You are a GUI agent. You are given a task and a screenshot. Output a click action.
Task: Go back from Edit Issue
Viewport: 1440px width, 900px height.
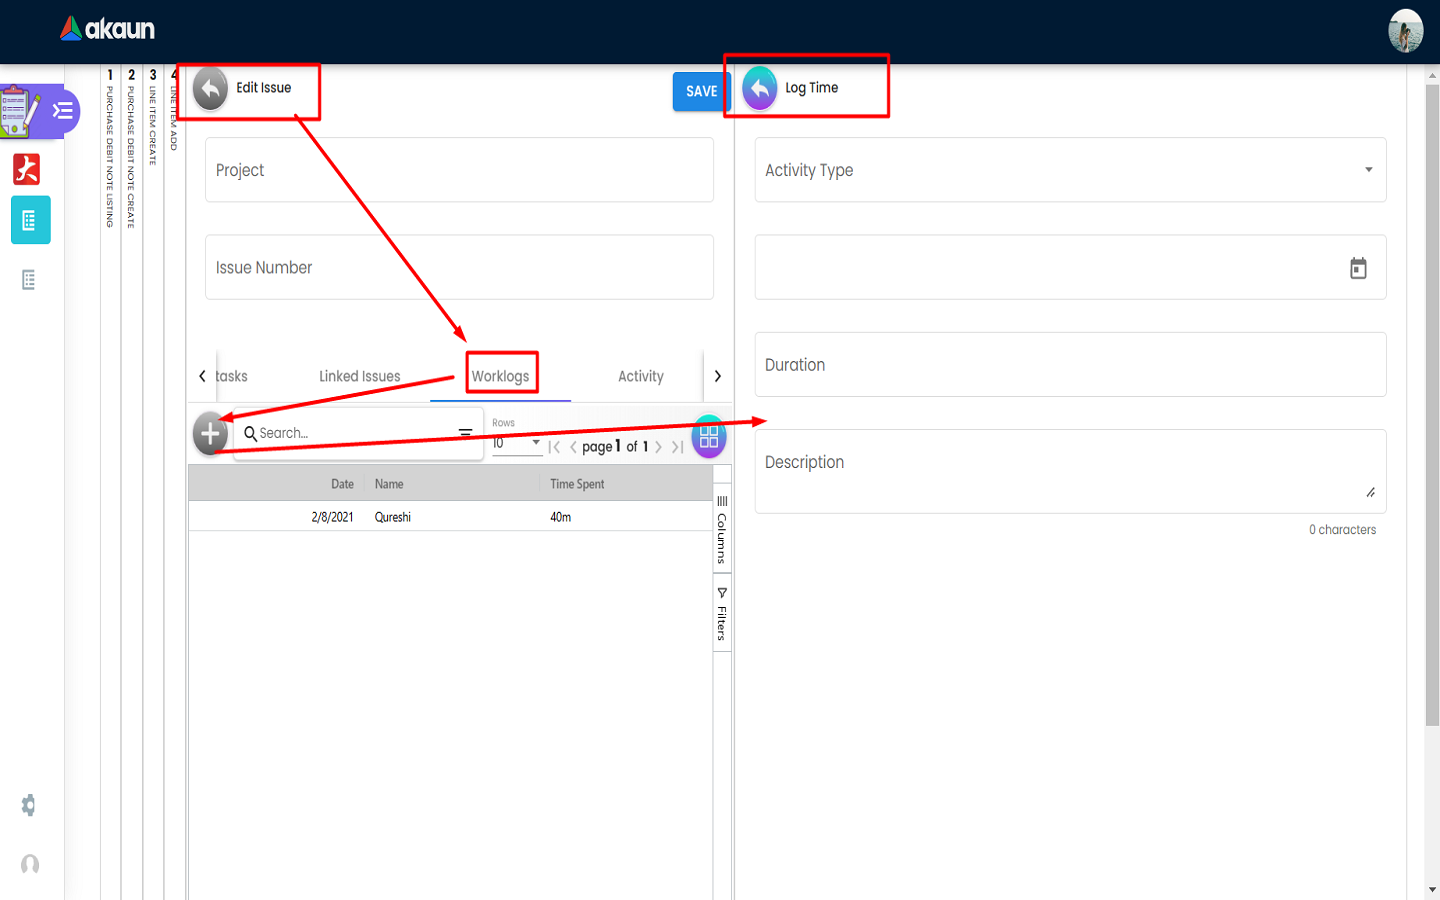210,88
